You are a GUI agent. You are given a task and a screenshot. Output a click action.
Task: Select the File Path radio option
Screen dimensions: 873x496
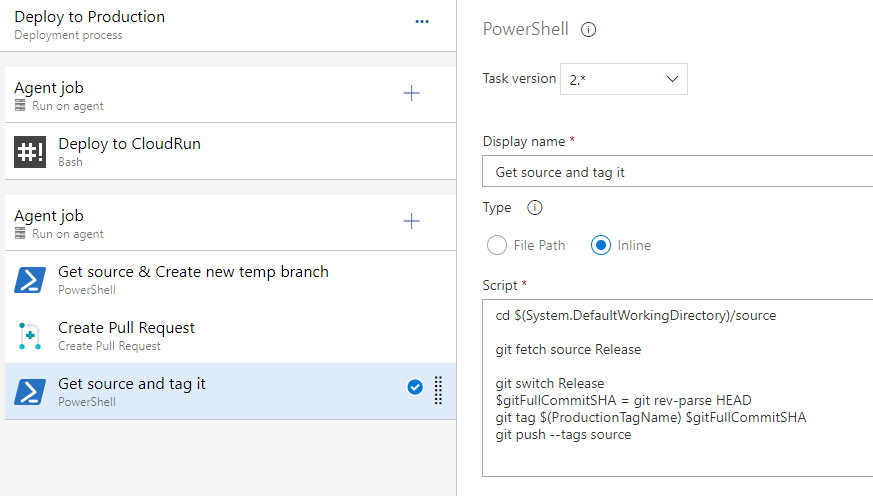pyautogui.click(x=497, y=245)
